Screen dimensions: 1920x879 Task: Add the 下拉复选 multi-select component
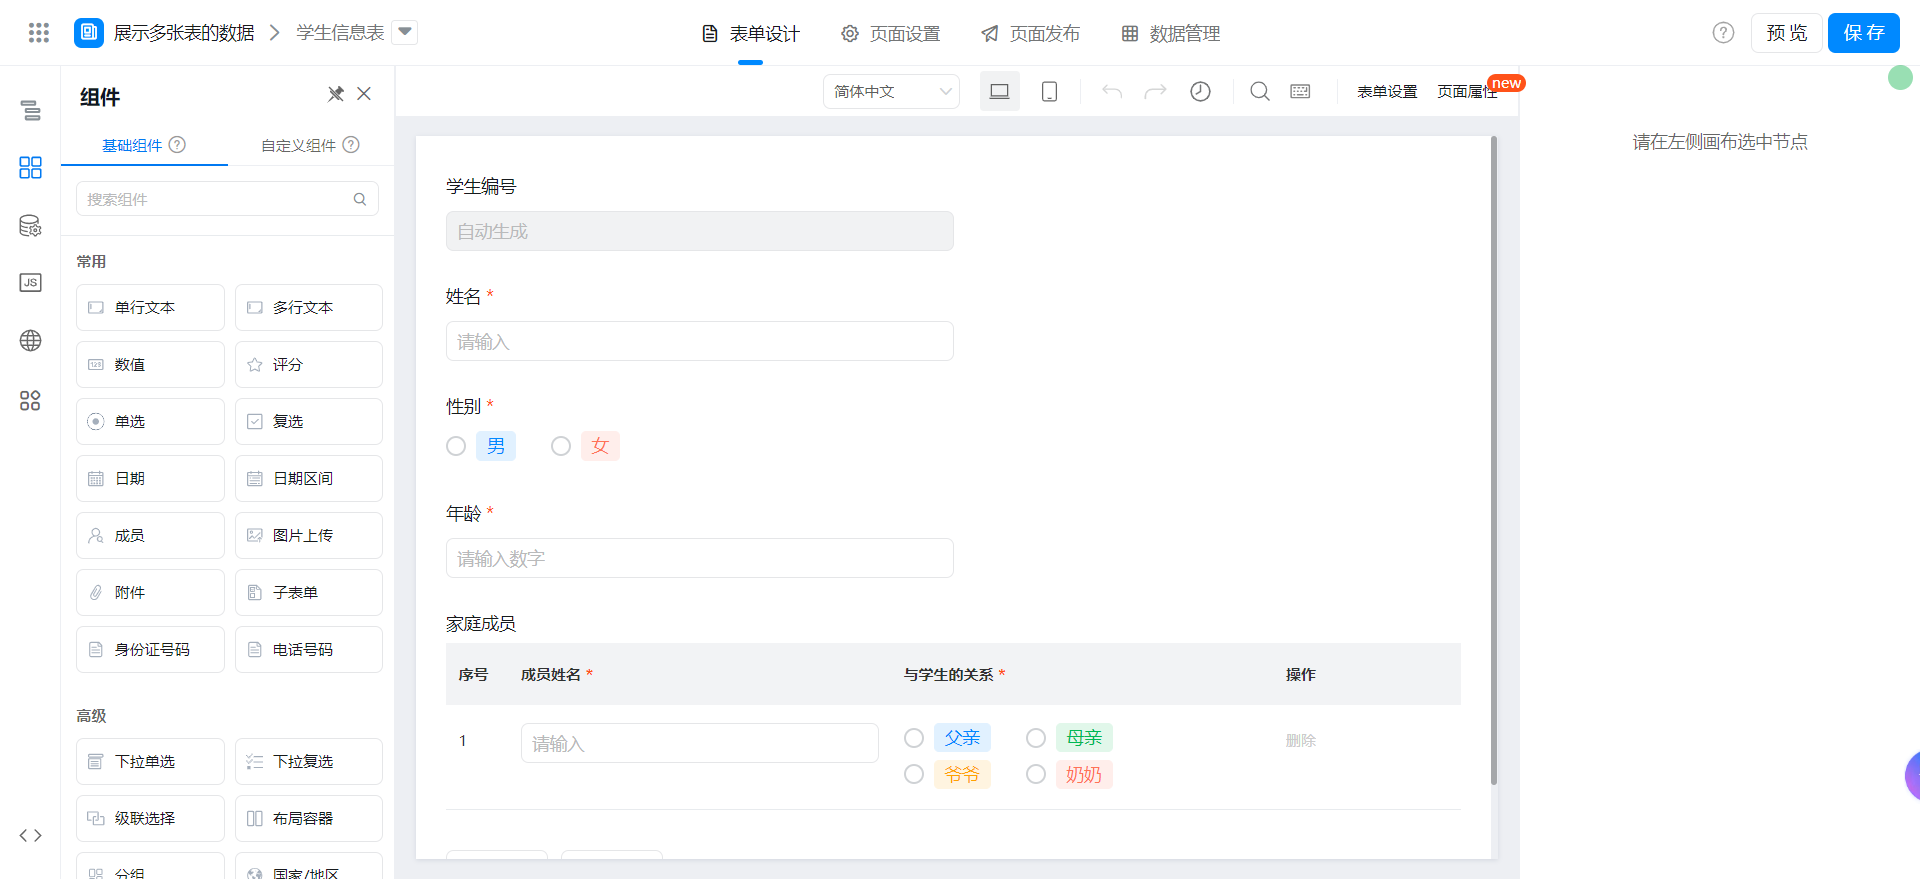[309, 761]
